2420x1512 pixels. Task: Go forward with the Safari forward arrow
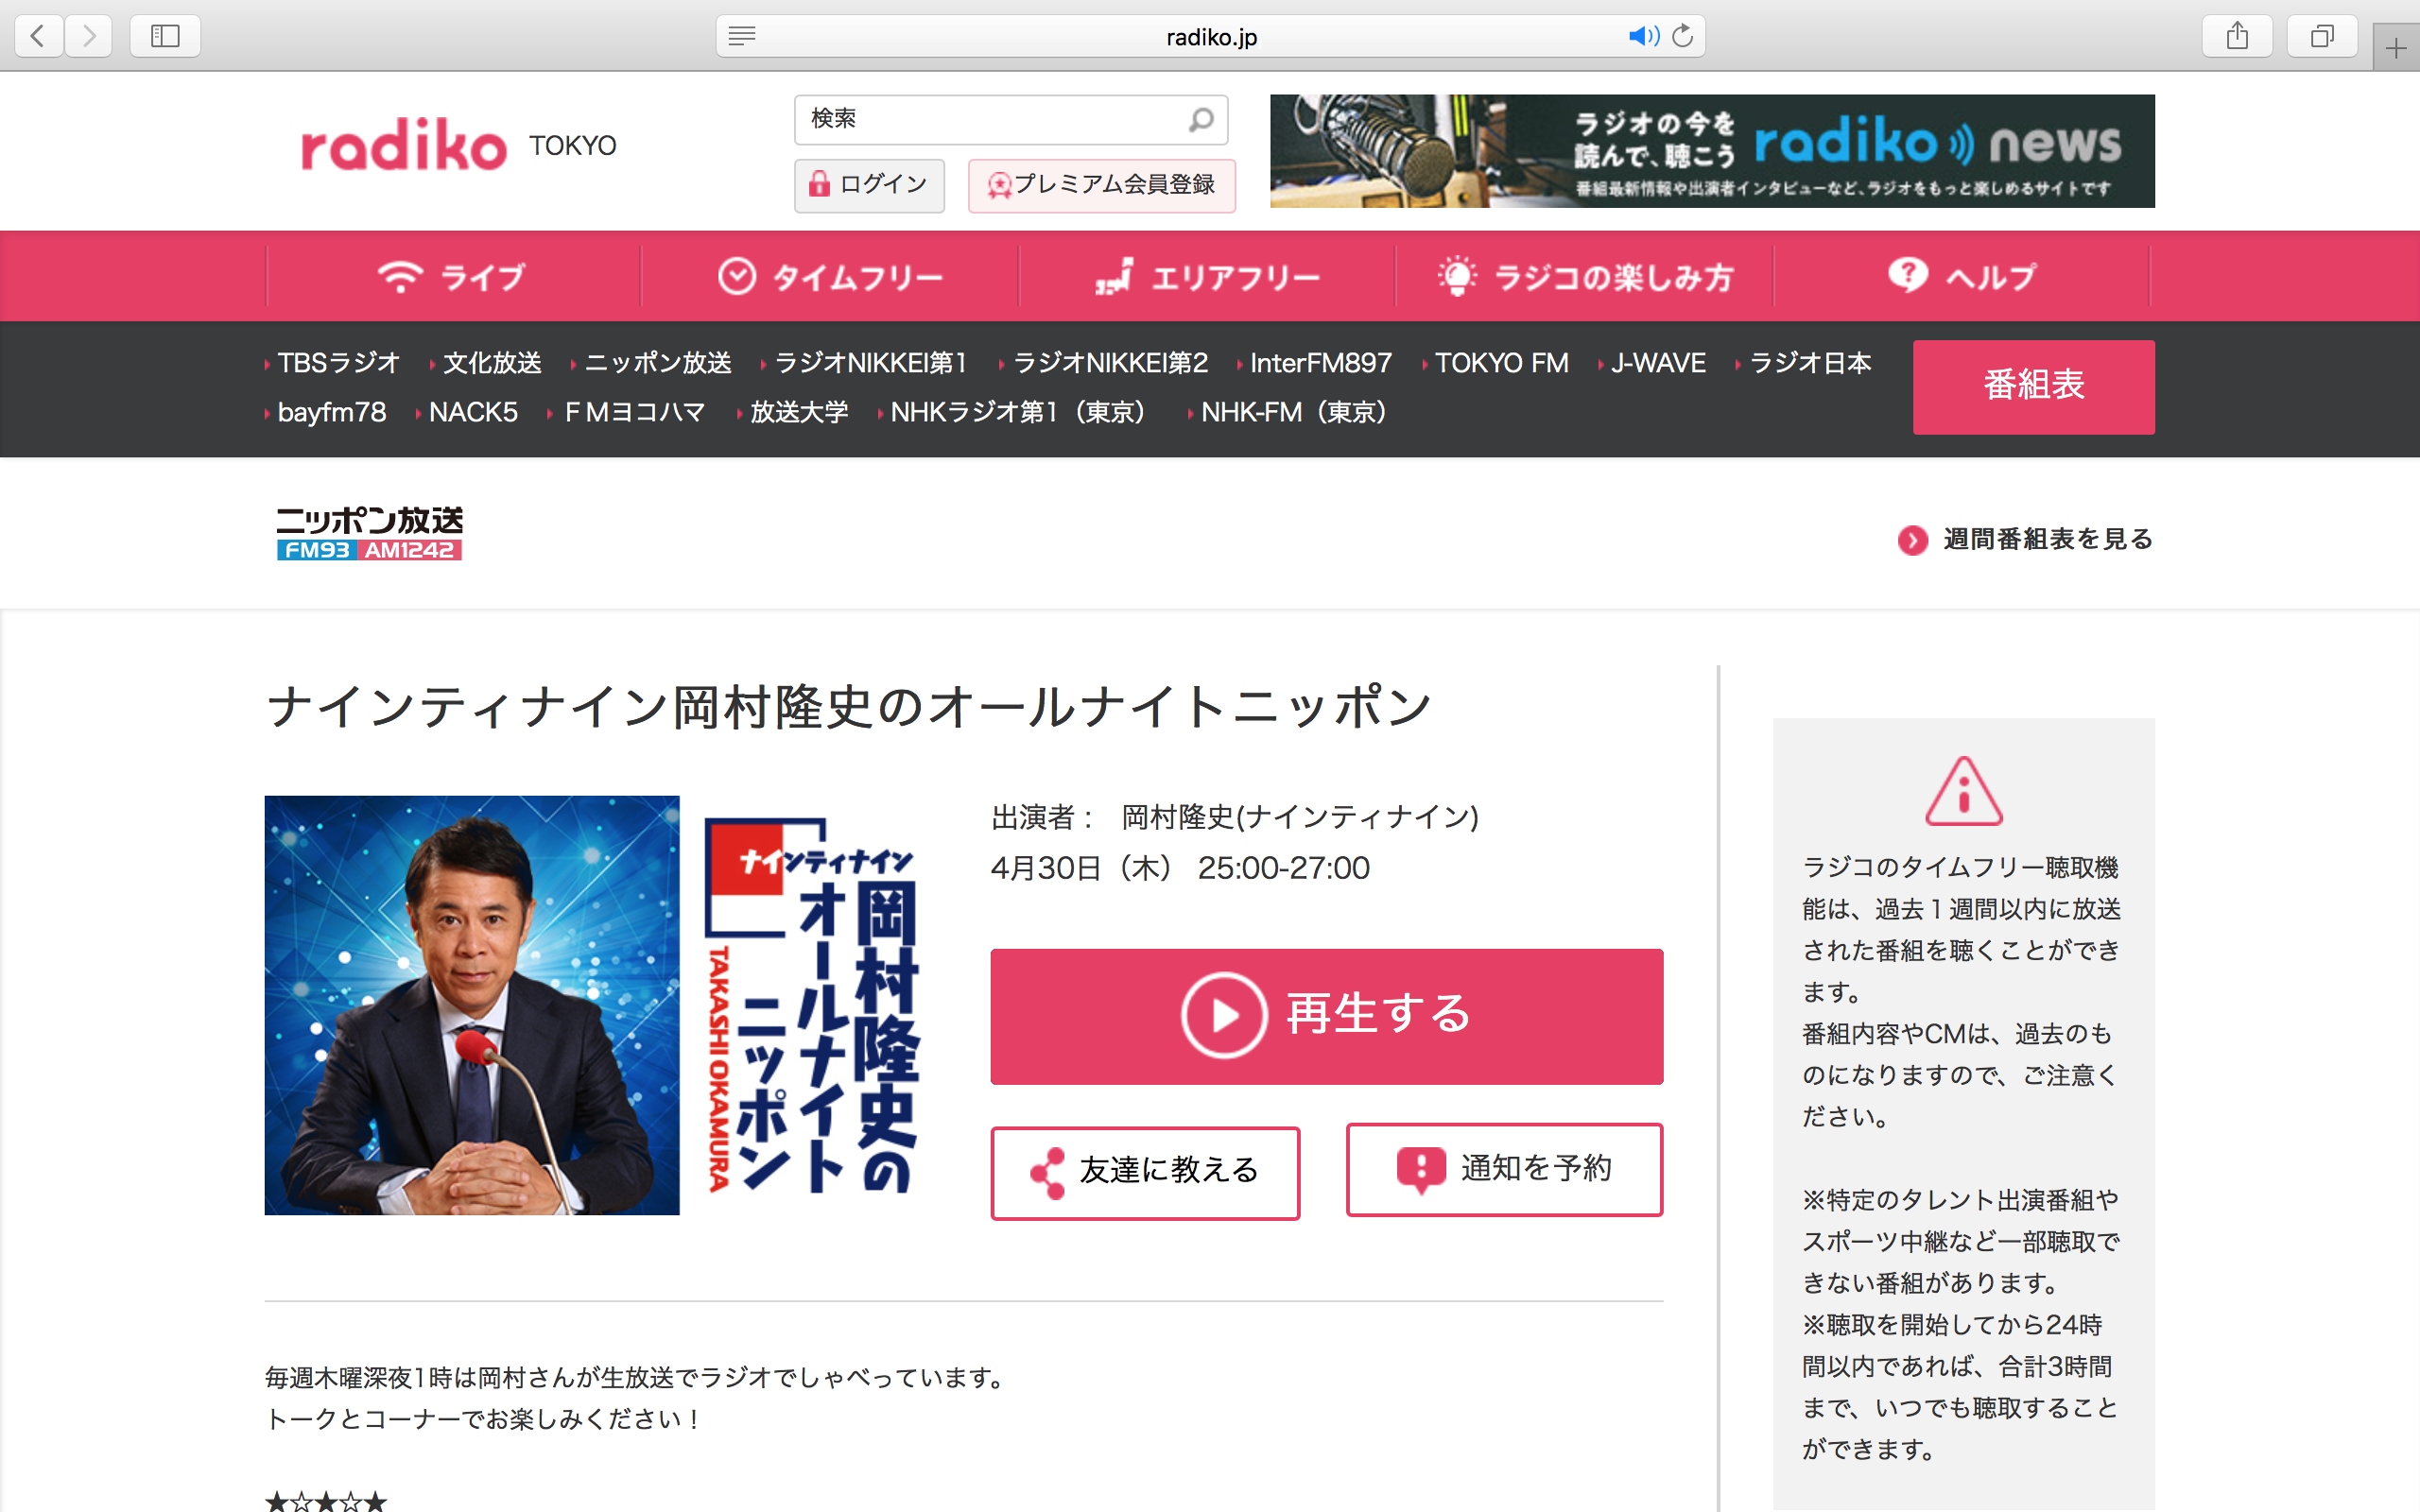click(x=89, y=36)
